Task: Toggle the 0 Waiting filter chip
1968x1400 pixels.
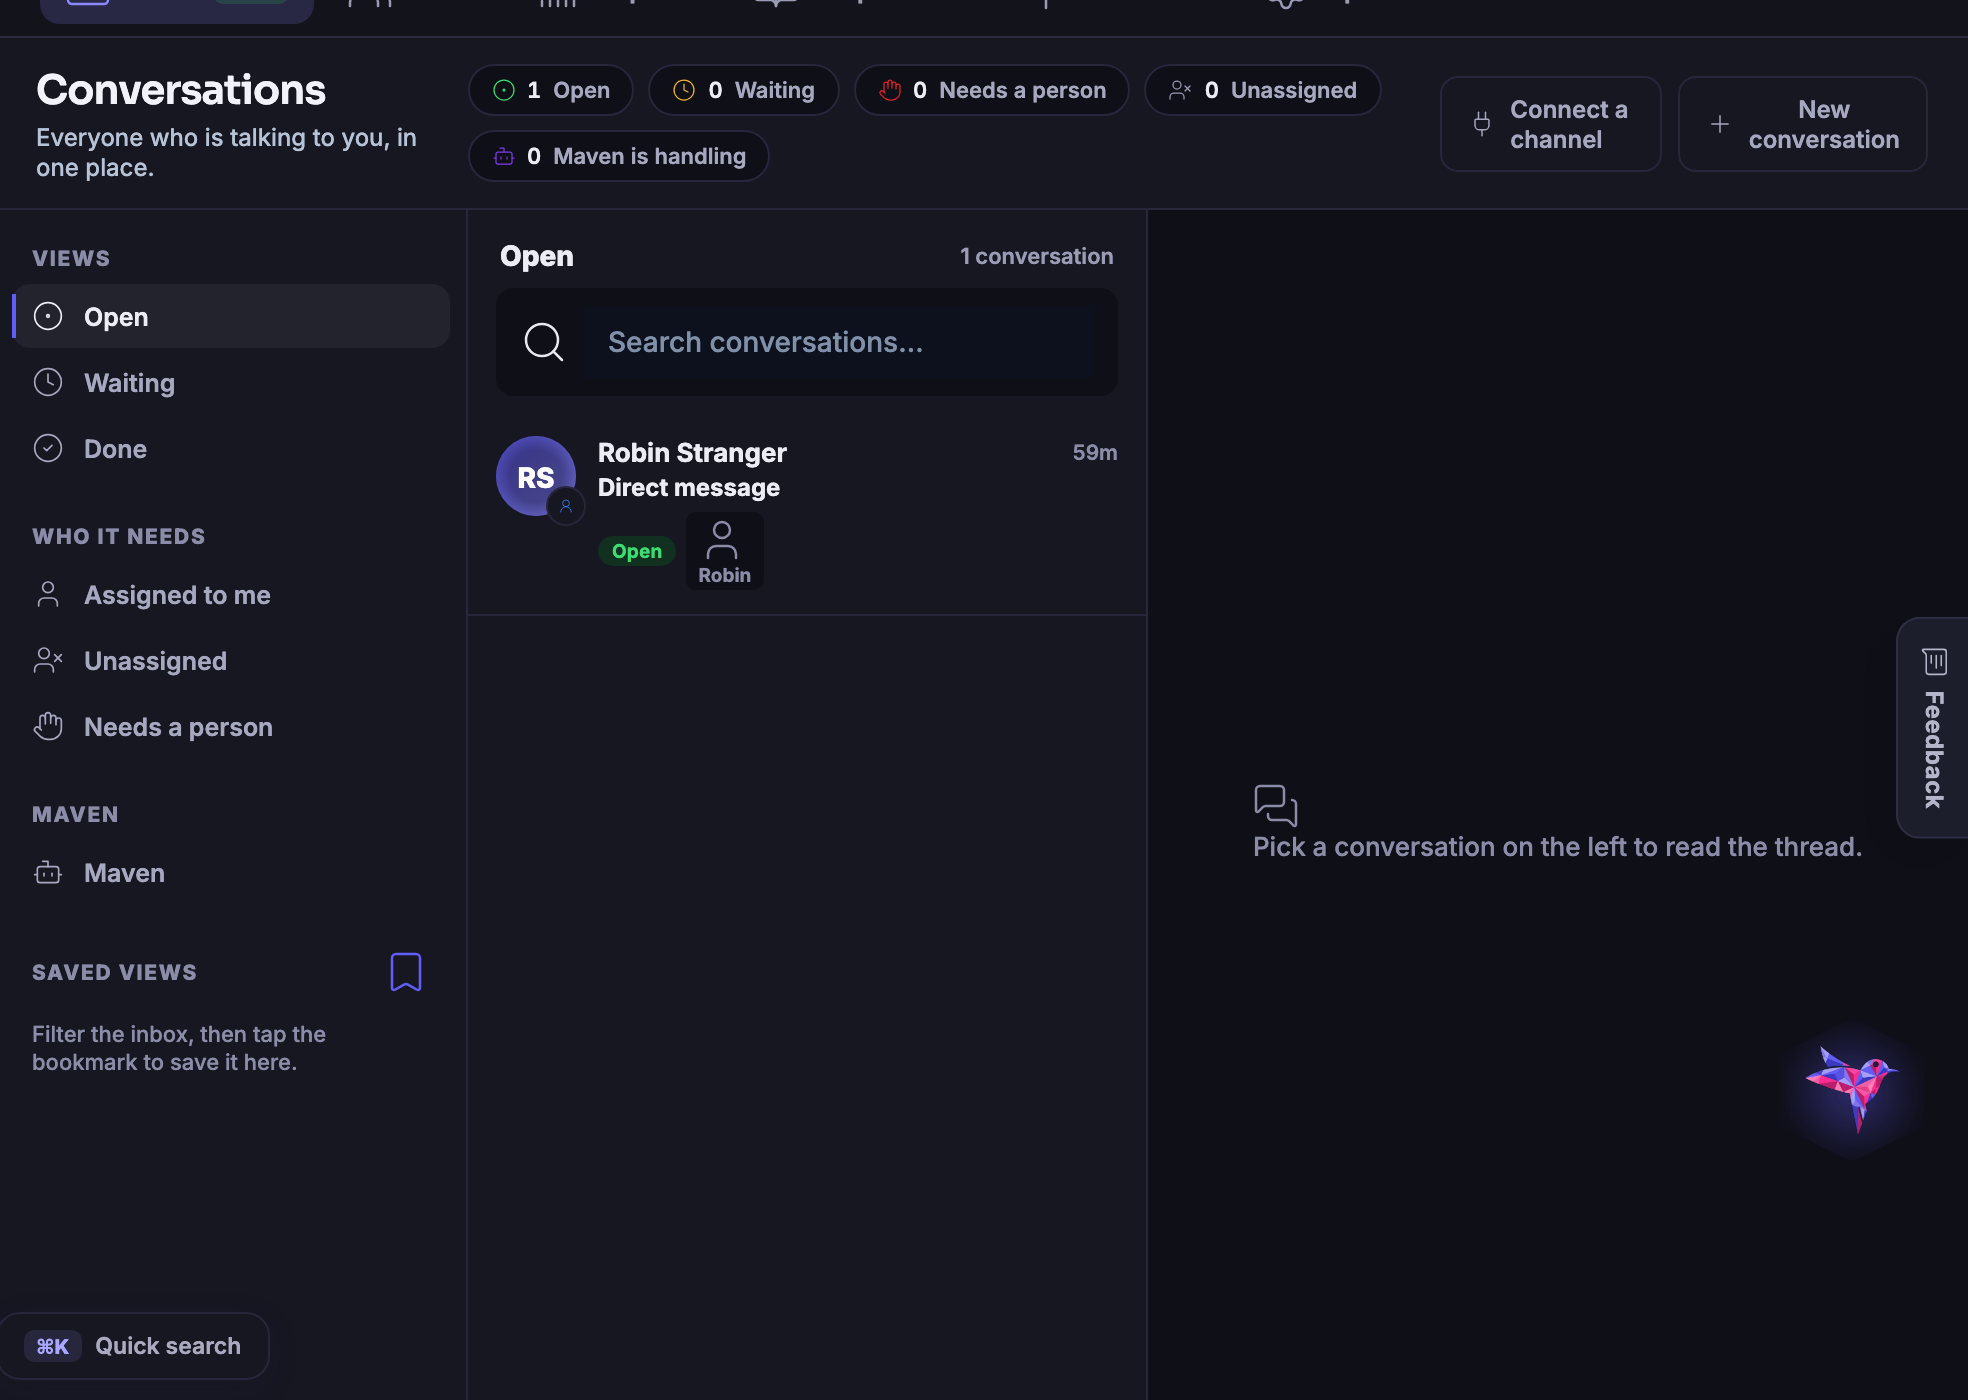Action: click(x=743, y=90)
